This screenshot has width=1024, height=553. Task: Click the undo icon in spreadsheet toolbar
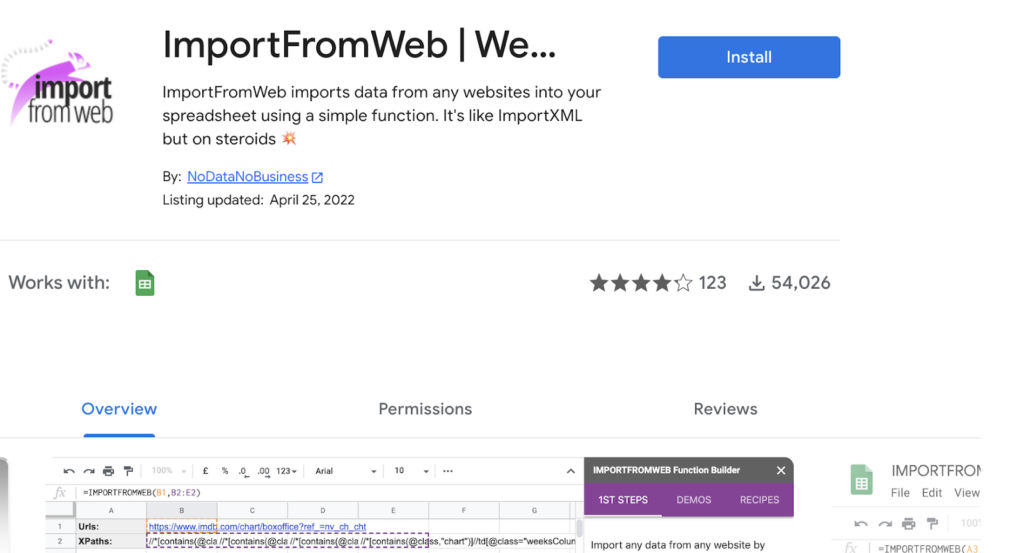pos(69,471)
